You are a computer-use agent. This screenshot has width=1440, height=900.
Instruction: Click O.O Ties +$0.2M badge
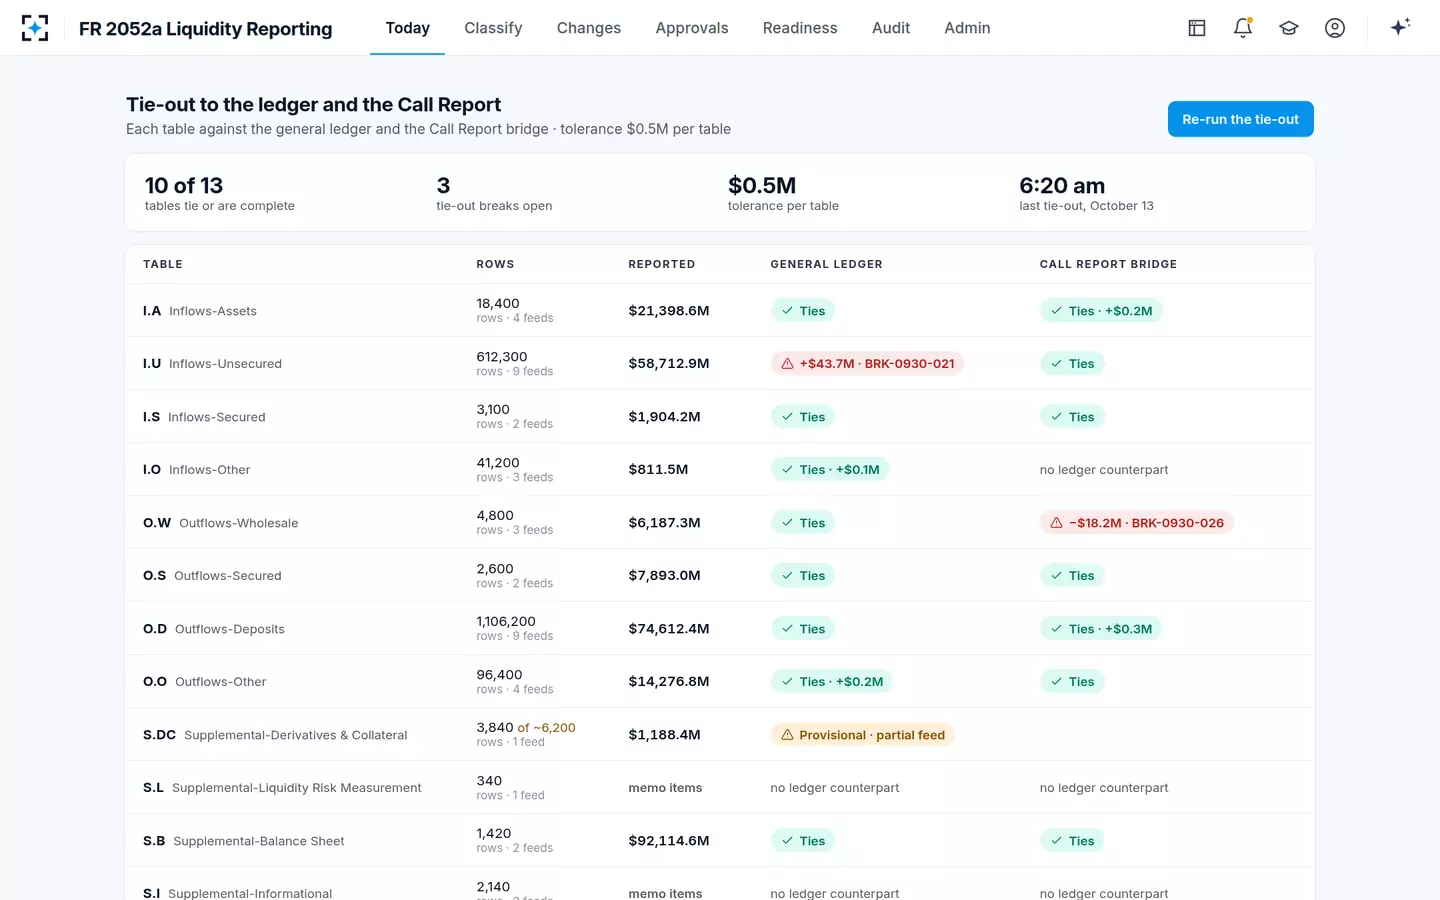pos(832,682)
